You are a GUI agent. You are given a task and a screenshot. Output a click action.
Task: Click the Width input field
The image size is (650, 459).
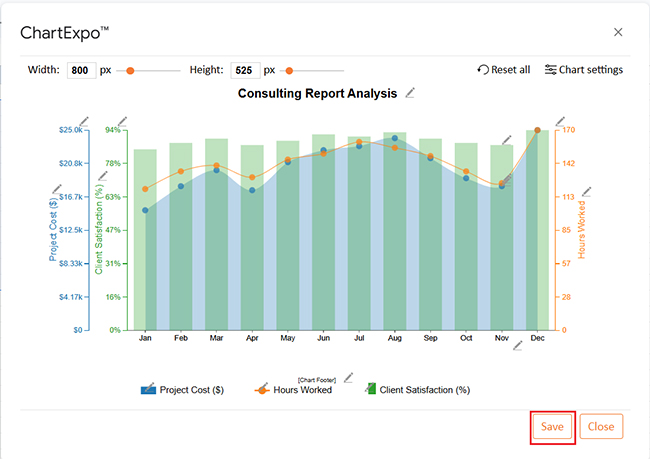pos(81,71)
